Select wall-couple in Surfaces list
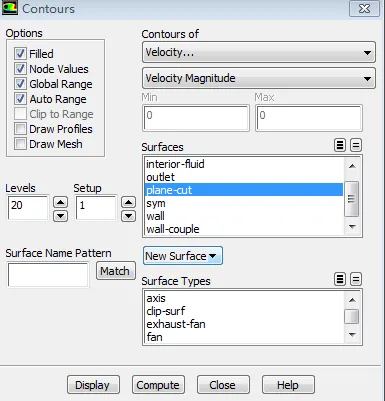The image size is (385, 401). 173,229
